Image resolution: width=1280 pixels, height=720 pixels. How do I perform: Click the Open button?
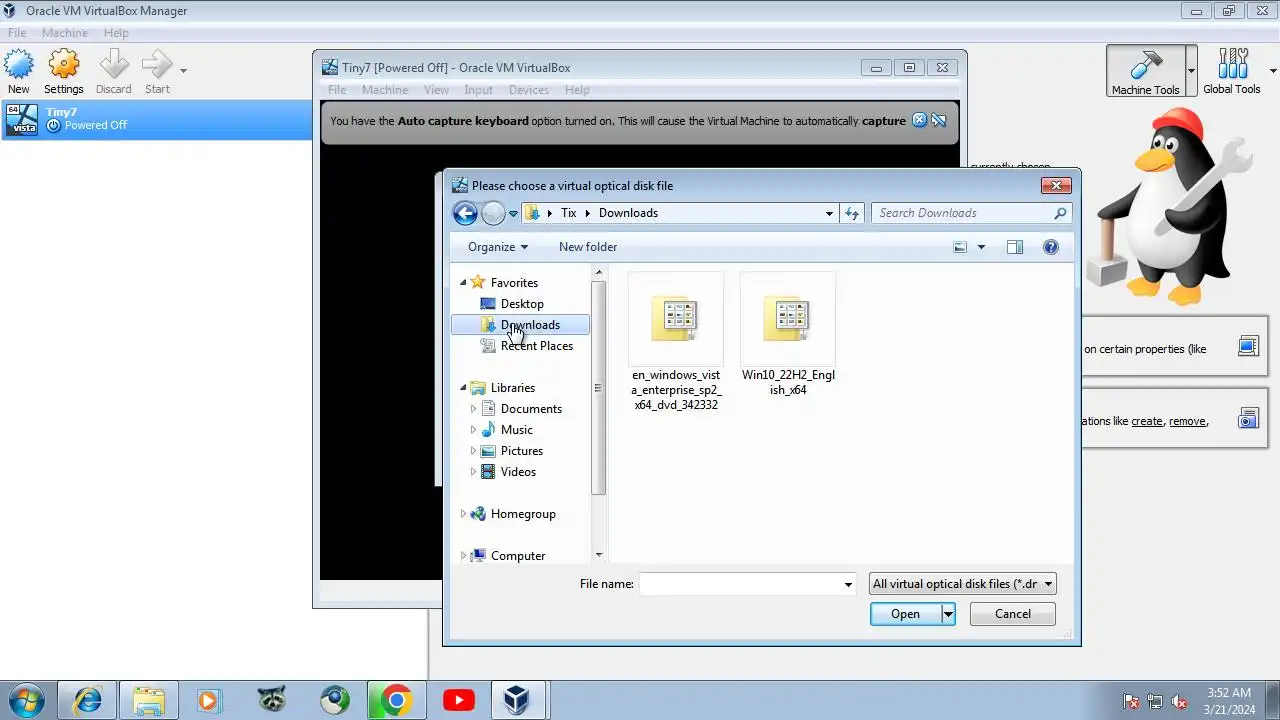tap(905, 614)
